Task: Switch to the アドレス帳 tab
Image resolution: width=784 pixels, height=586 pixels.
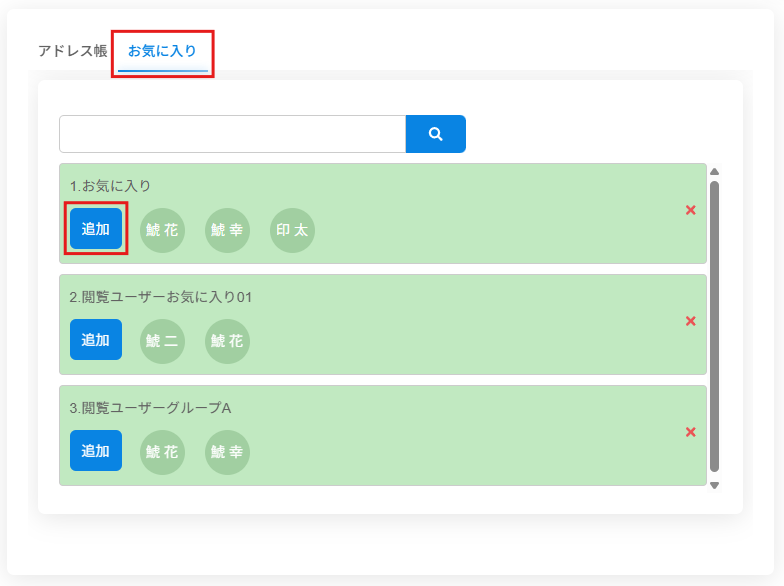Action: click(x=72, y=51)
